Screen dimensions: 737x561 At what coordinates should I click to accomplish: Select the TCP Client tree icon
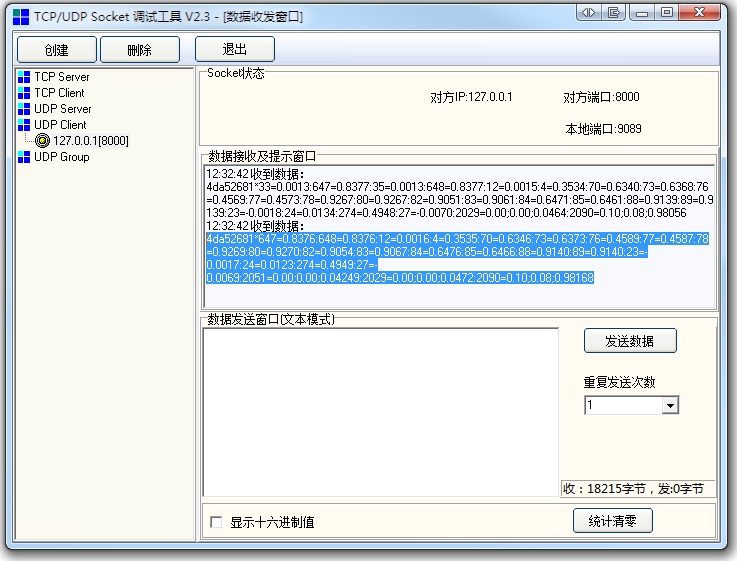click(24, 93)
